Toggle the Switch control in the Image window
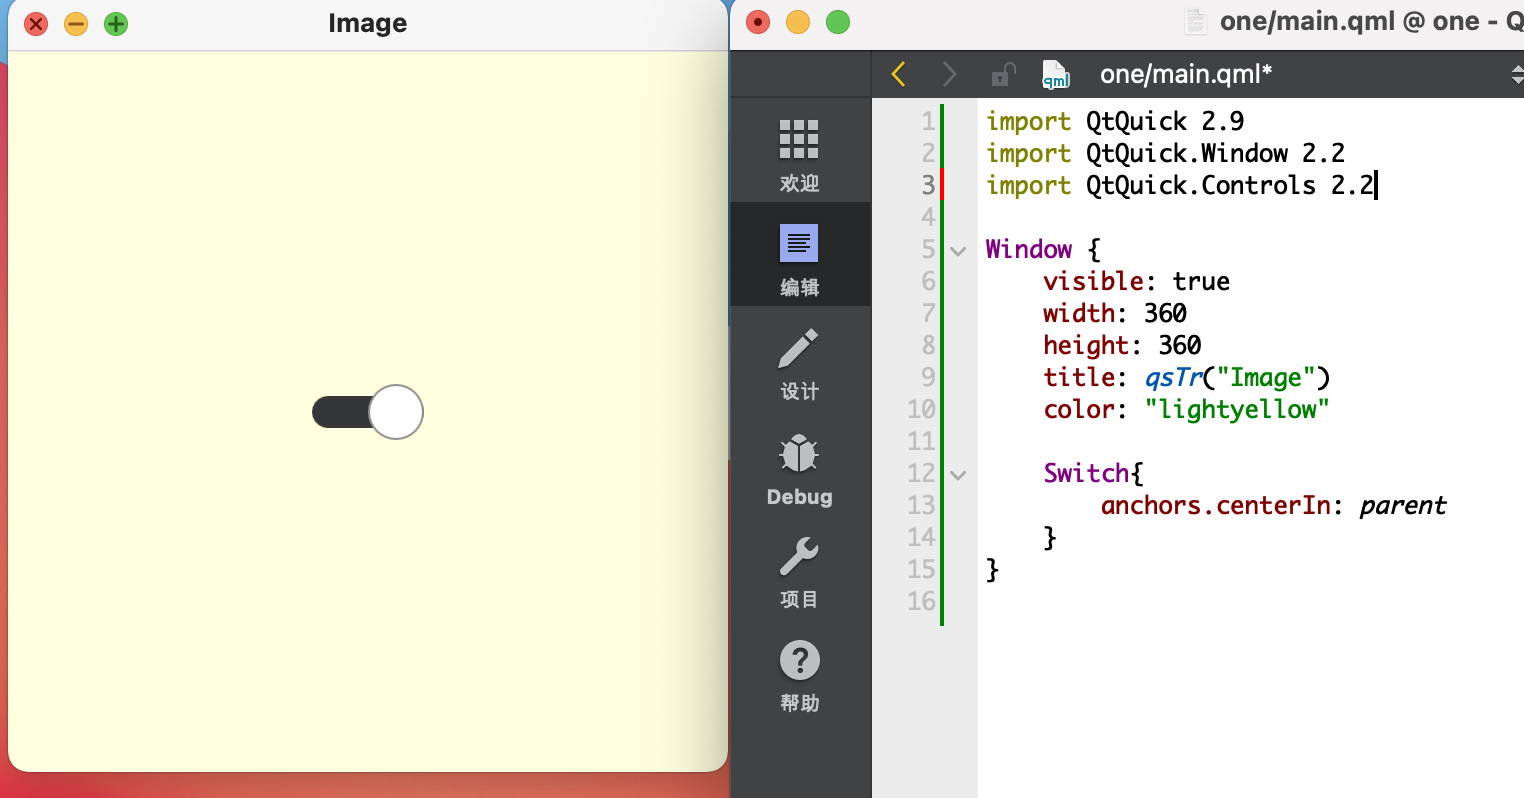1524x798 pixels. (x=367, y=411)
